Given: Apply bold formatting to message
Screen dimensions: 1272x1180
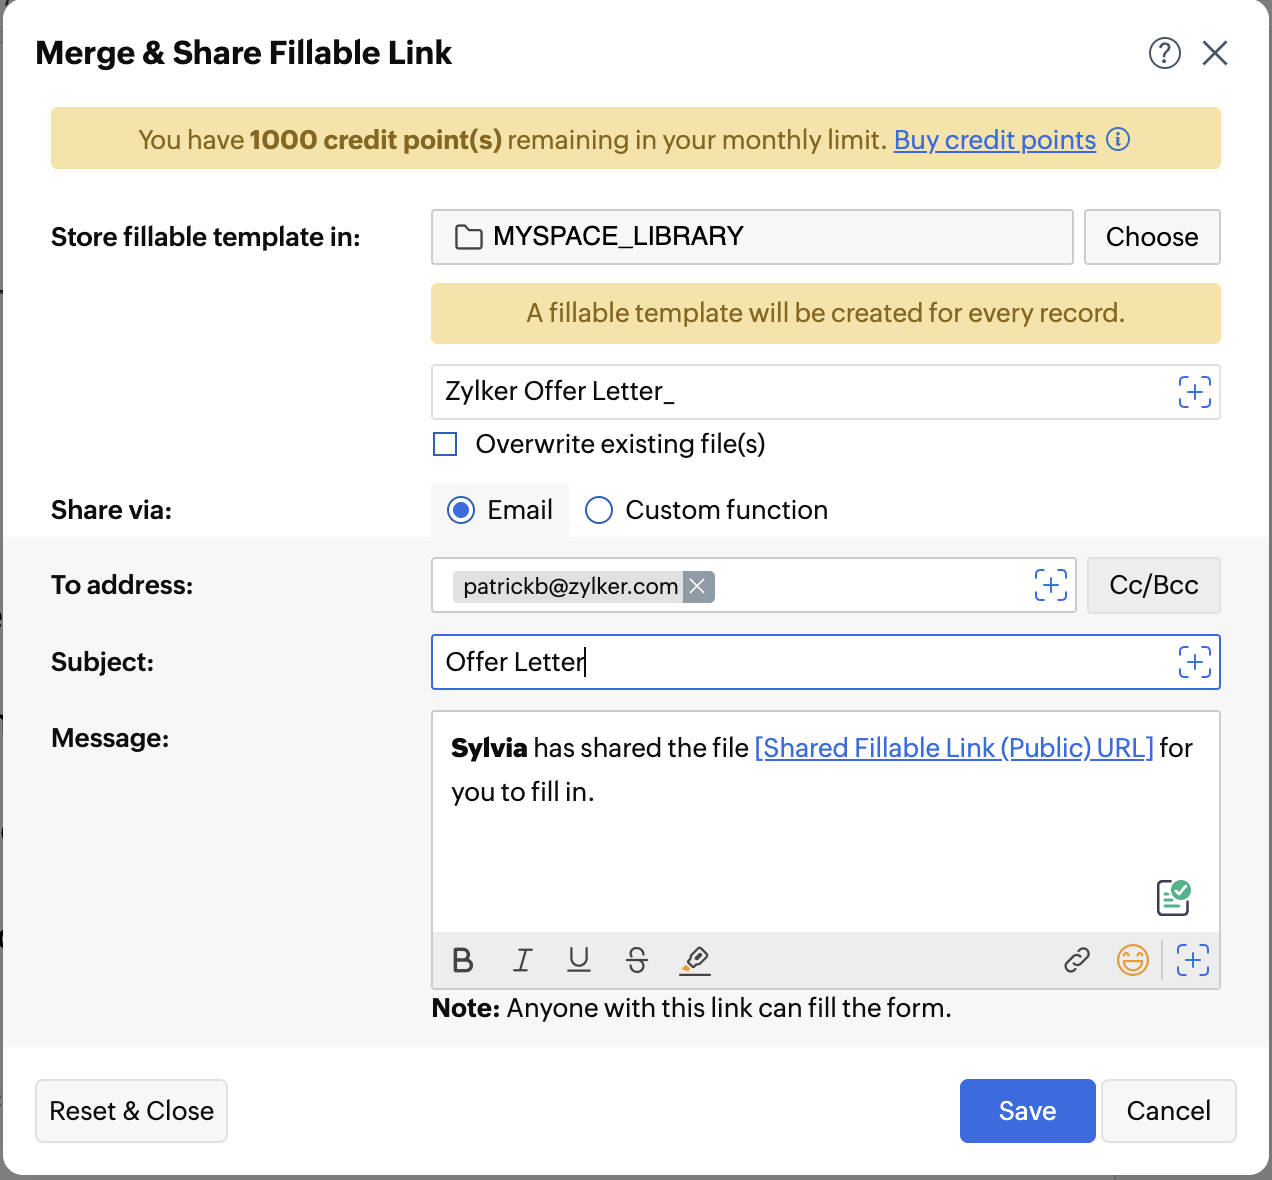Looking at the screenshot, I should [x=463, y=960].
